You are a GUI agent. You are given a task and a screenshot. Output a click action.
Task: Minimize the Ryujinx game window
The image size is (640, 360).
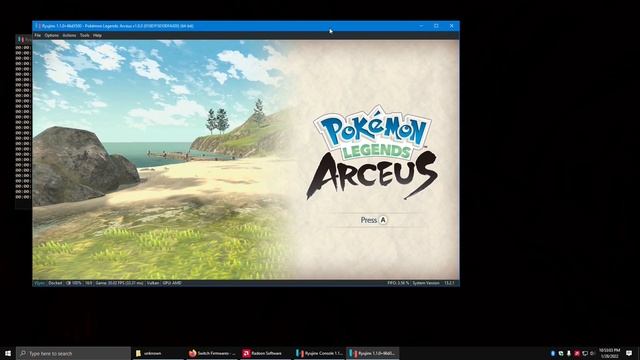[421, 26]
